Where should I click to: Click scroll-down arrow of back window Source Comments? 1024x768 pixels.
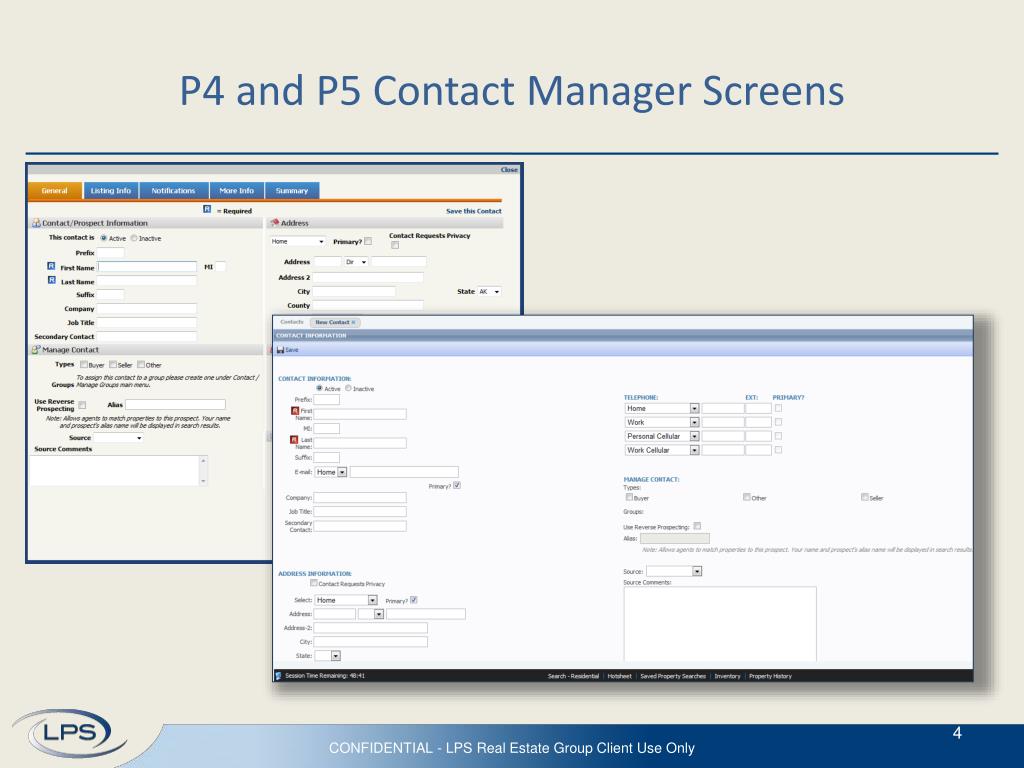[203, 481]
